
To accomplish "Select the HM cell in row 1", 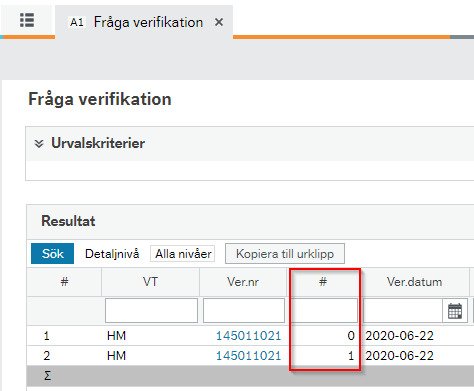I will click(x=116, y=336).
